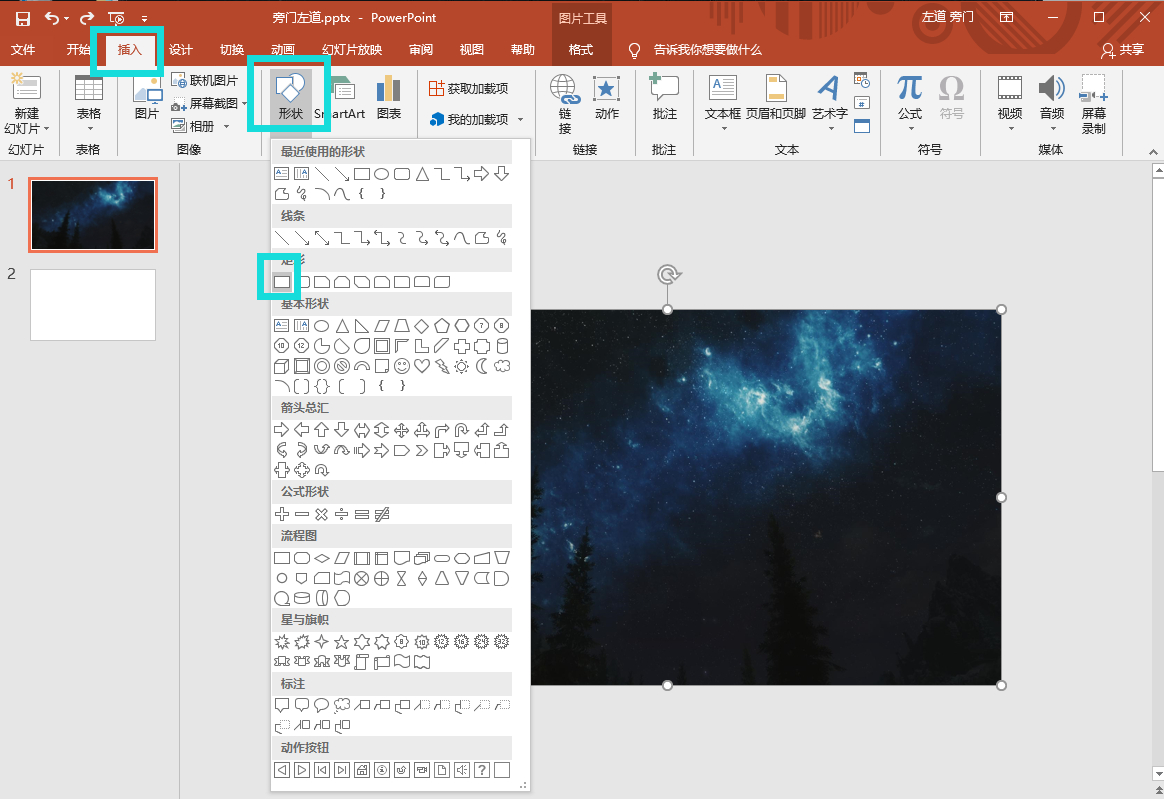Pick the cylinder basic shape

[x=502, y=346]
